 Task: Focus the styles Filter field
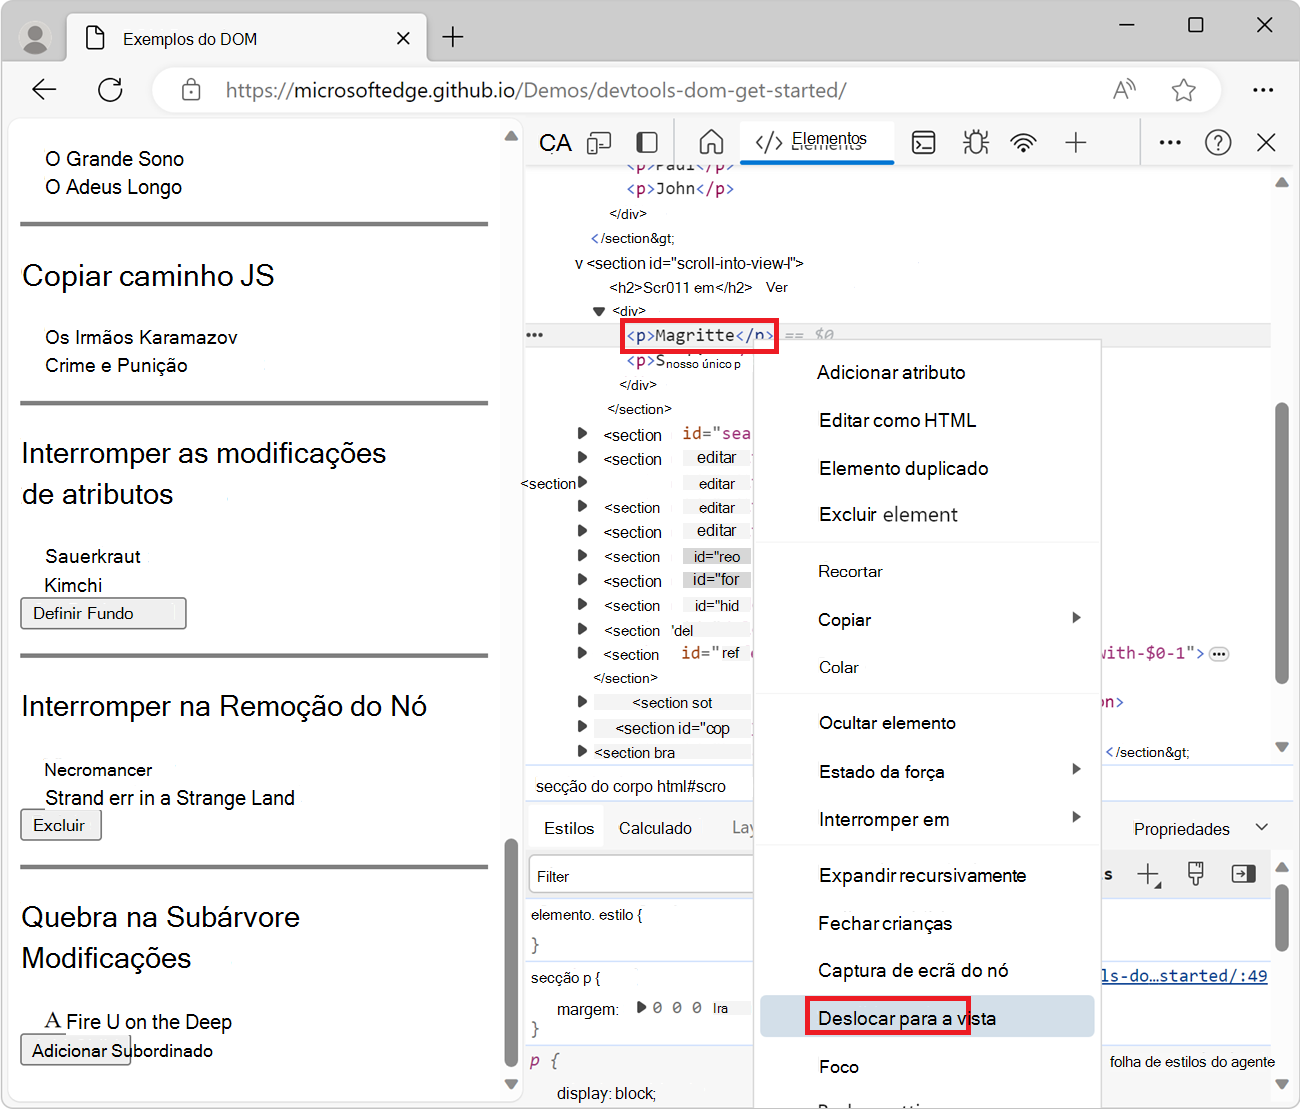tap(641, 876)
